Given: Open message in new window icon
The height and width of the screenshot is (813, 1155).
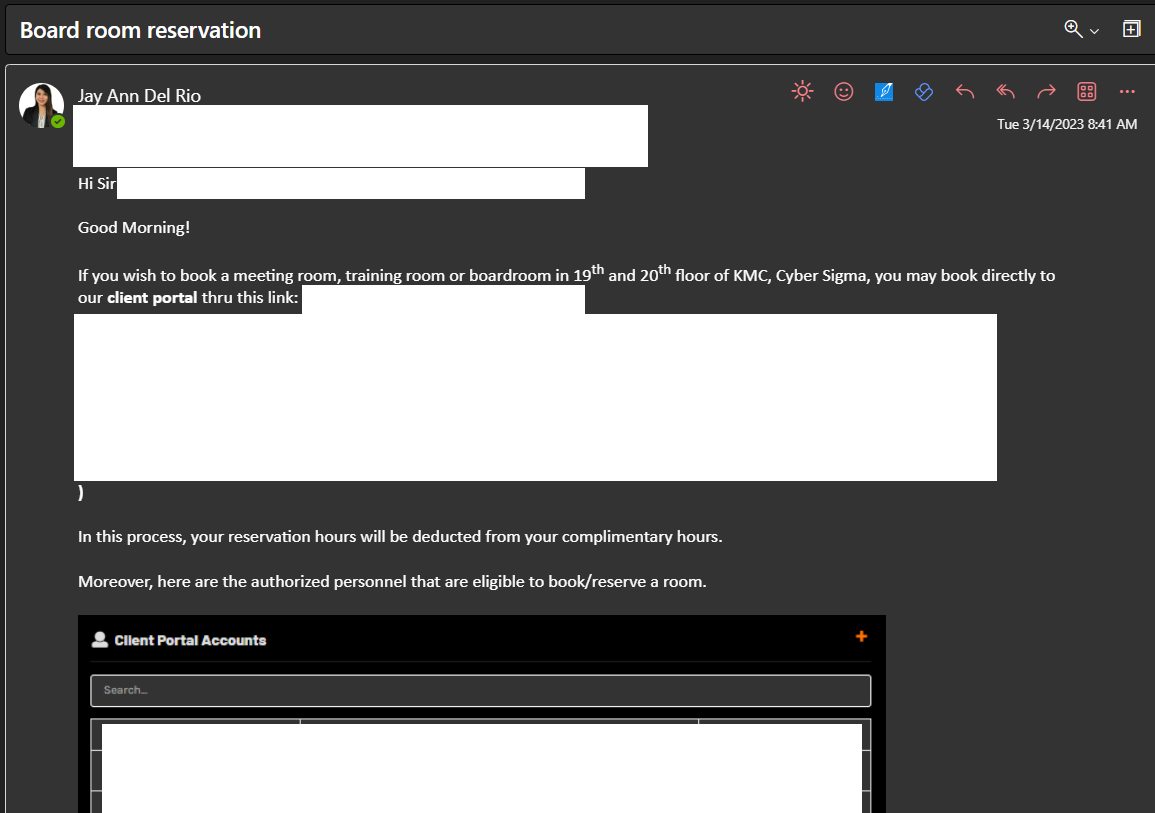Looking at the screenshot, I should click(1131, 29).
